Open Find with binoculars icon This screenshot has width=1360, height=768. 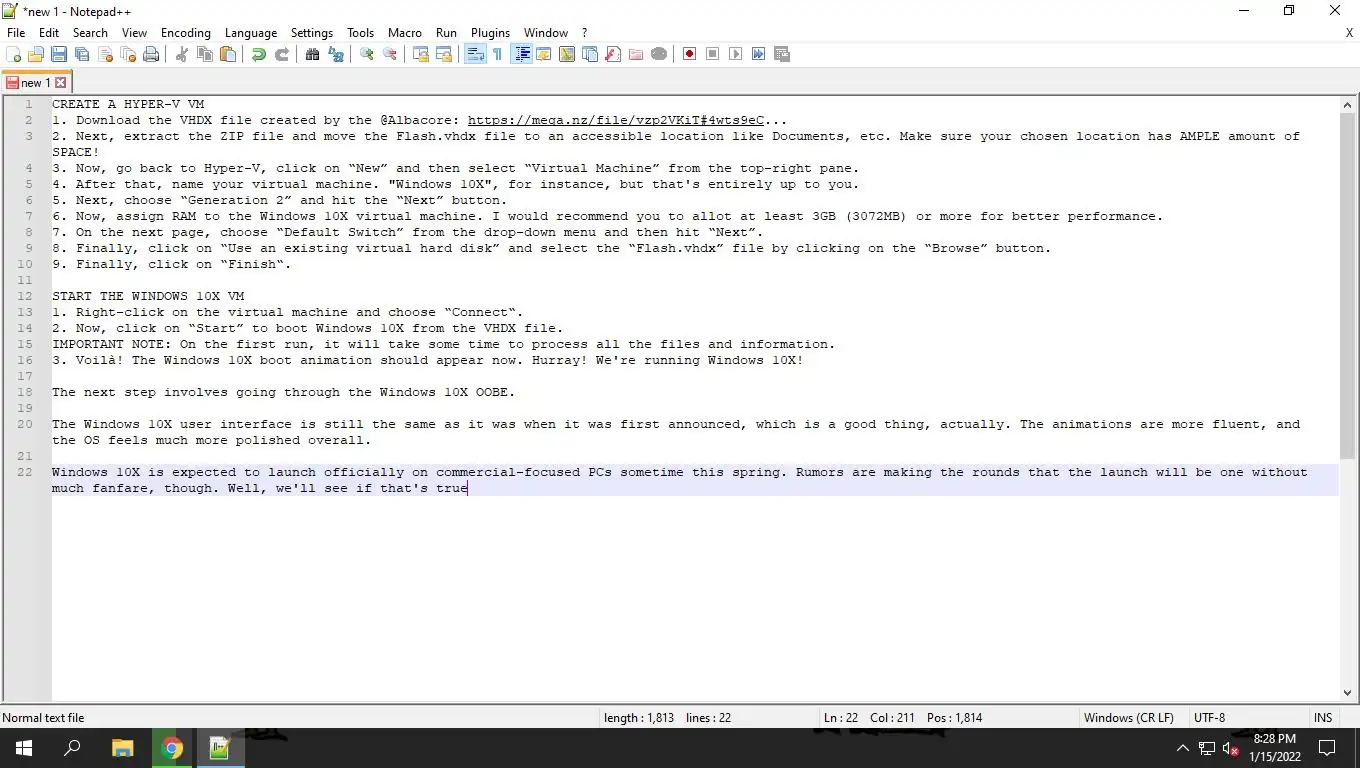312,54
